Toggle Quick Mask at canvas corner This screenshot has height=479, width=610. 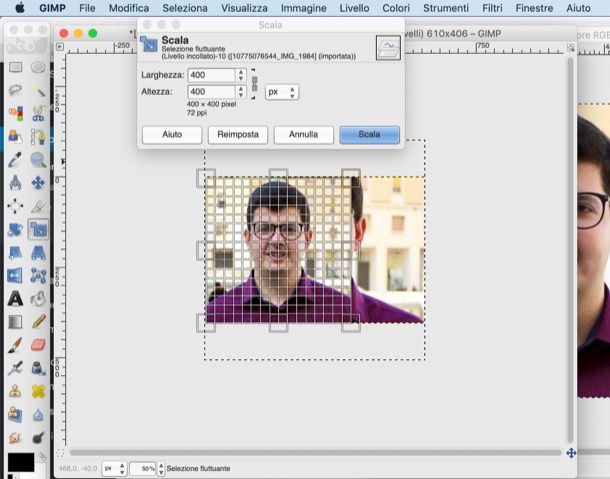tap(59, 453)
